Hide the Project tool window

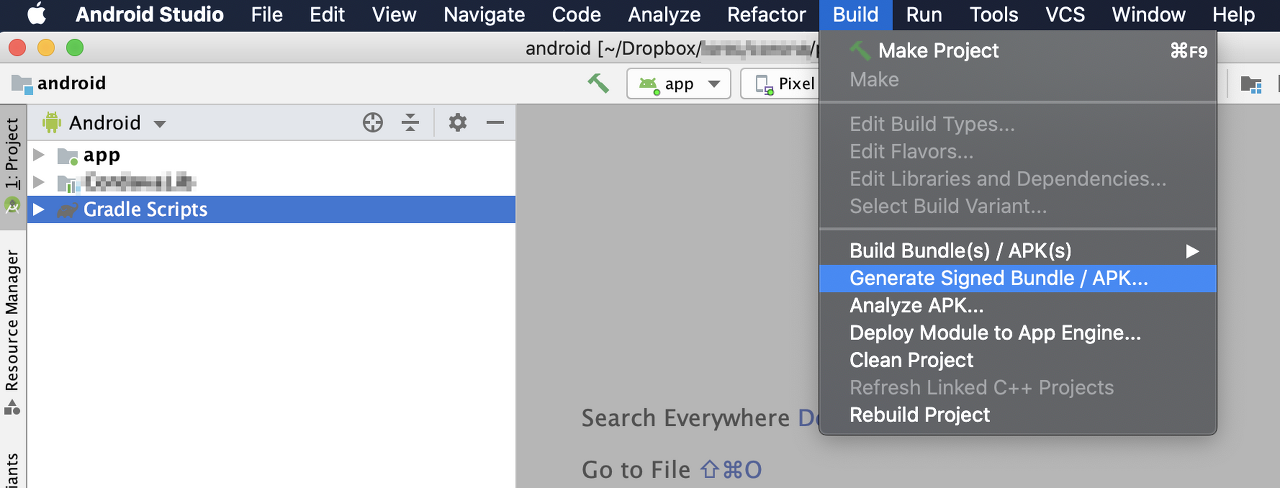[x=495, y=122]
